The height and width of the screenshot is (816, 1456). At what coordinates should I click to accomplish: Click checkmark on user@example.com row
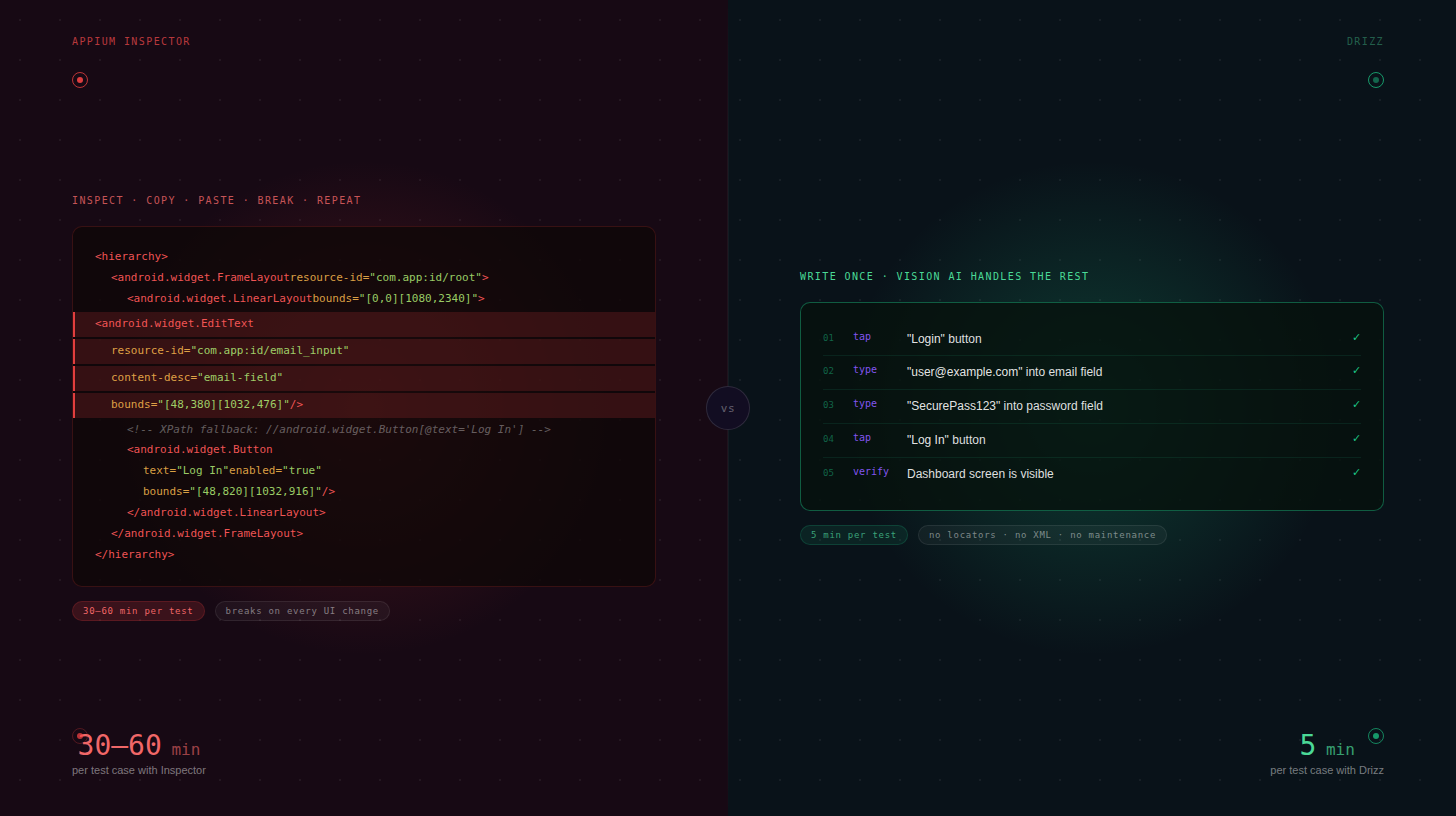tap(1356, 371)
